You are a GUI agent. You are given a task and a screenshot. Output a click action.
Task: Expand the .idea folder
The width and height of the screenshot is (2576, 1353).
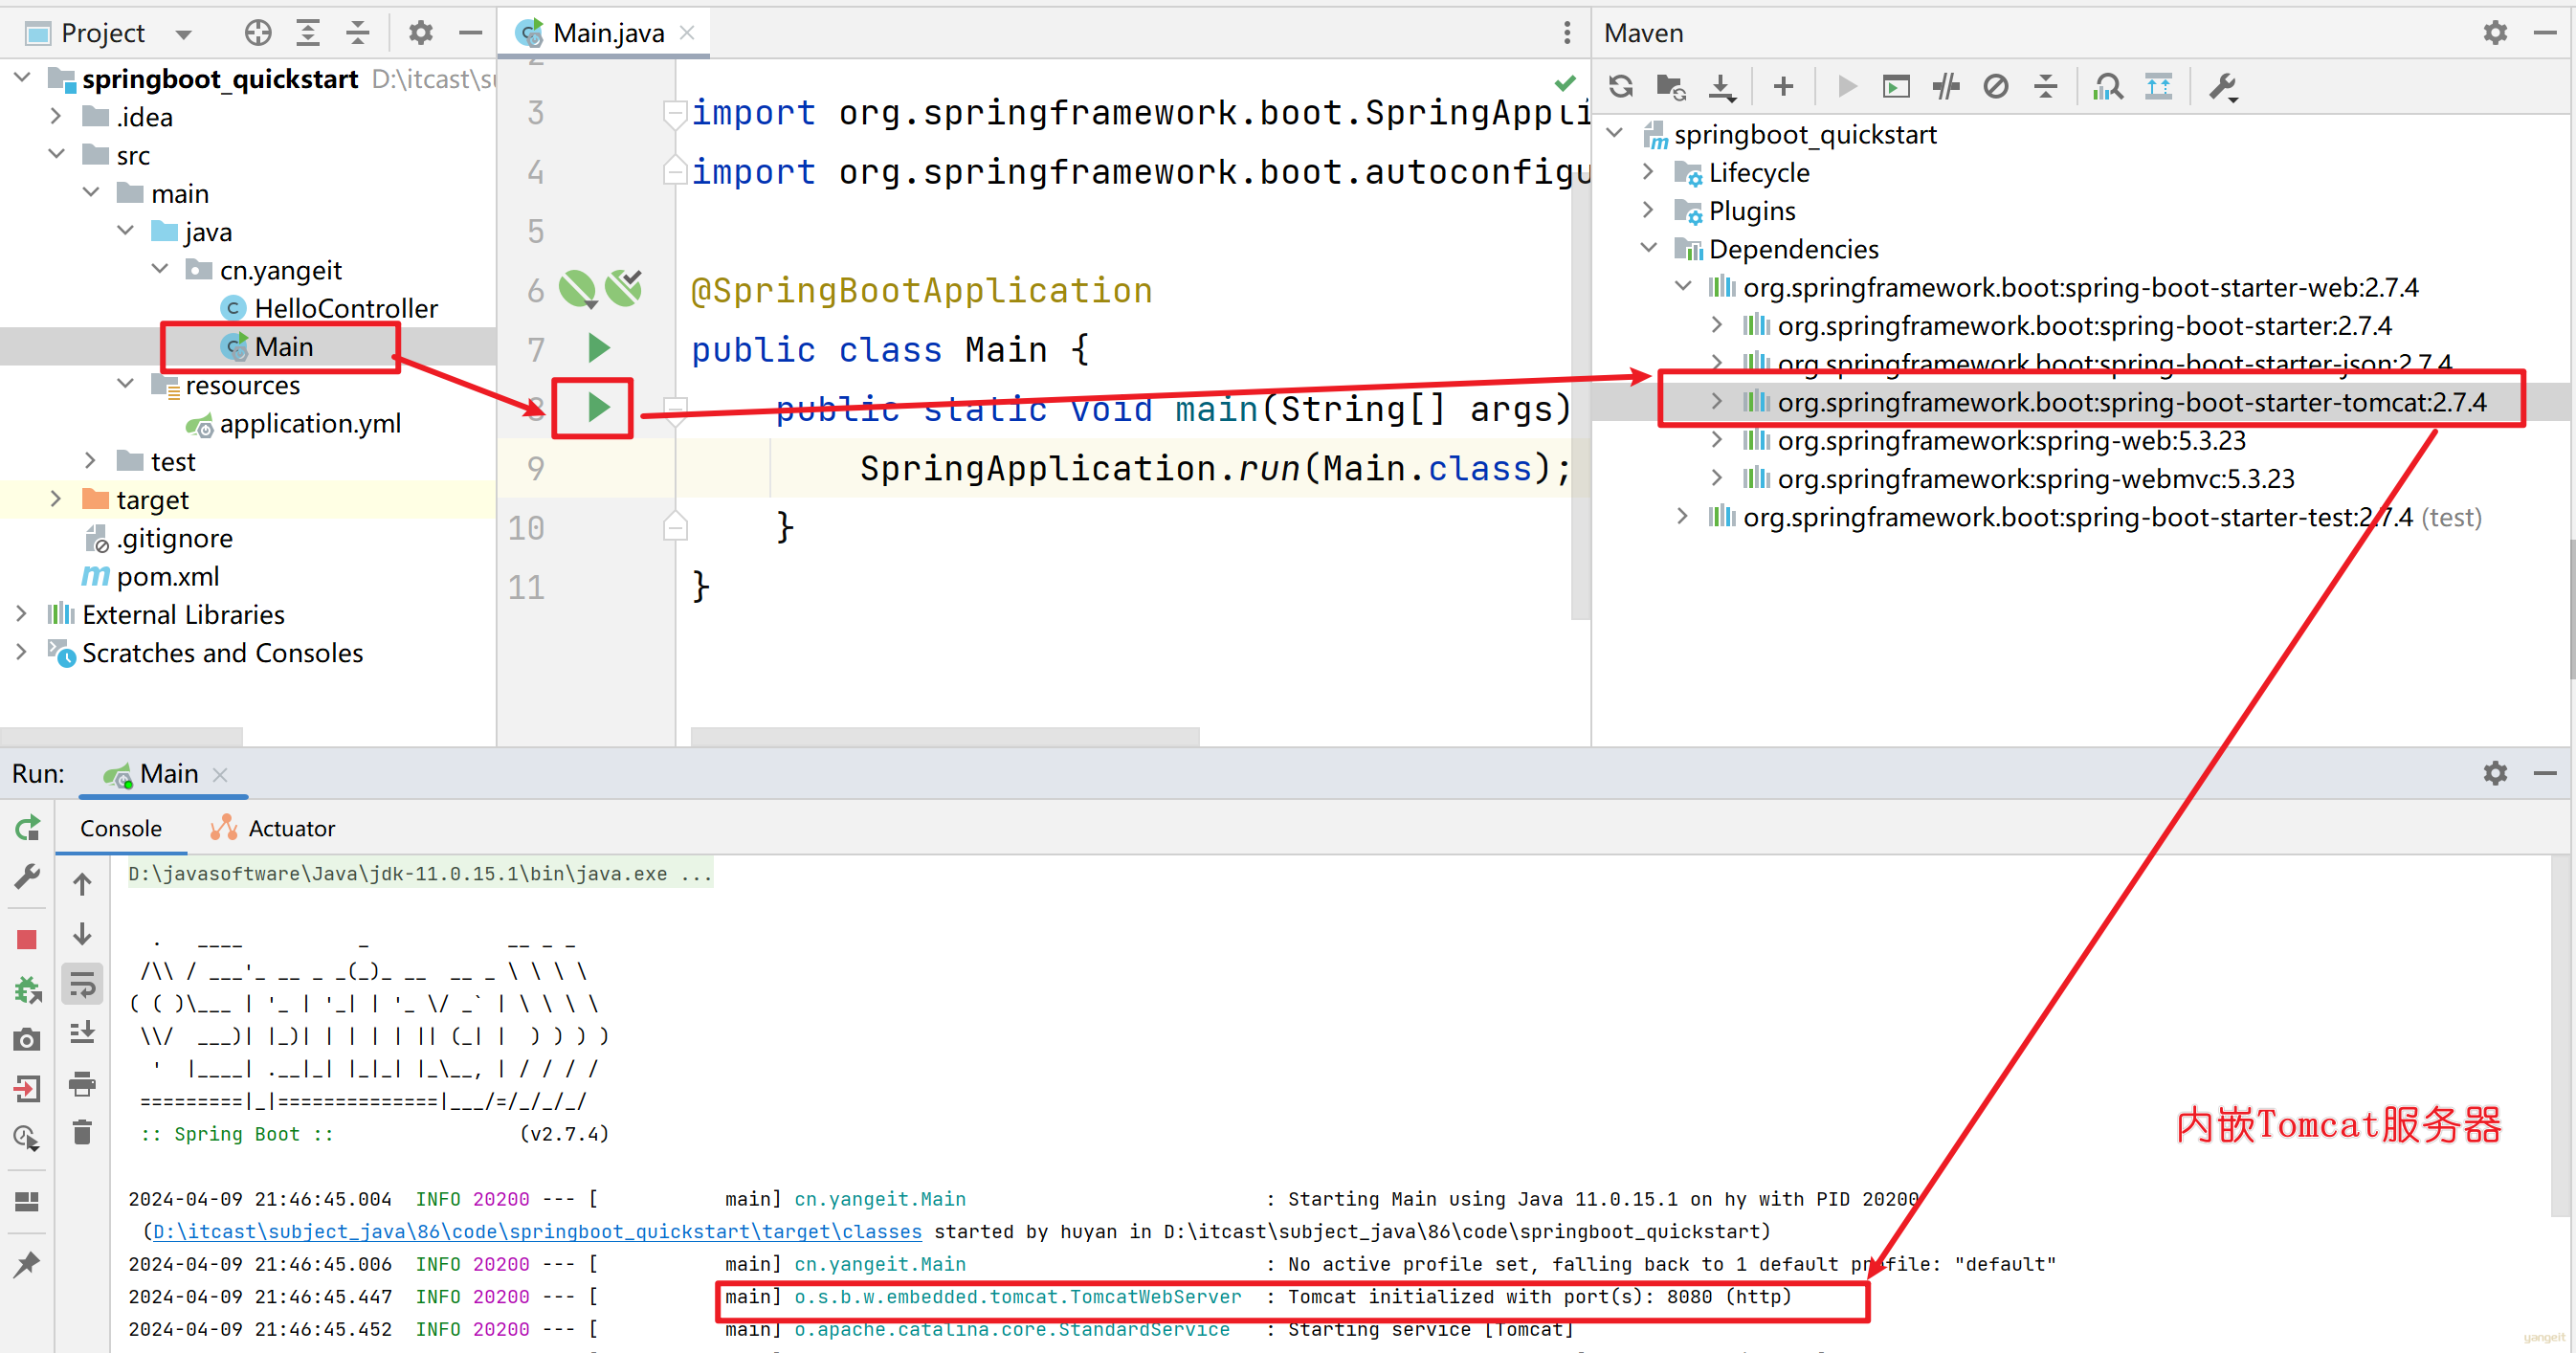tap(57, 117)
